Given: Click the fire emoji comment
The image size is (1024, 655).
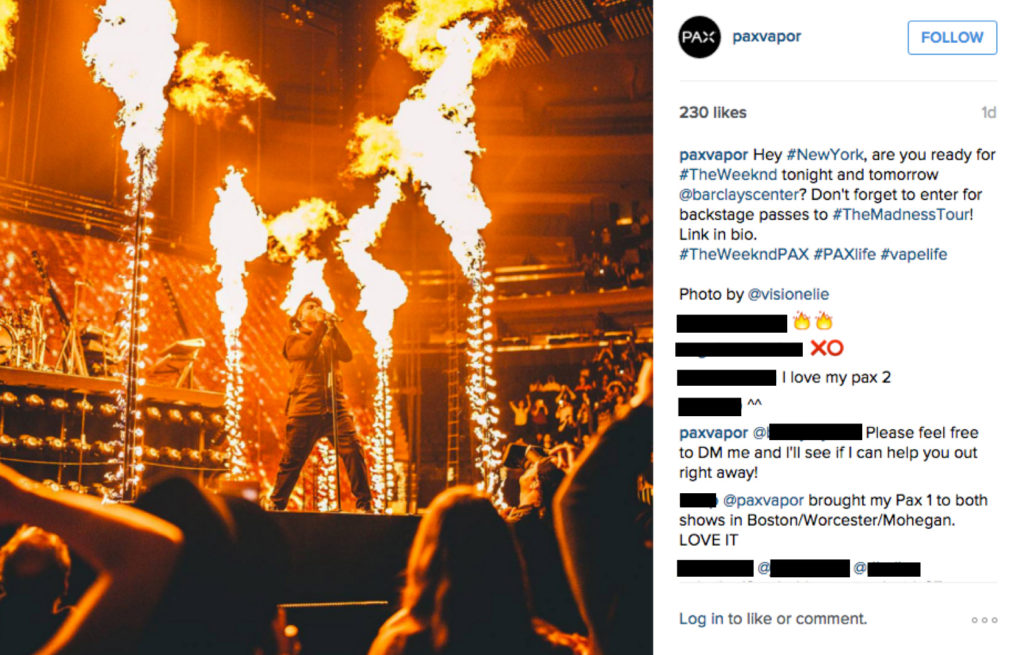Looking at the screenshot, I should 813,321.
